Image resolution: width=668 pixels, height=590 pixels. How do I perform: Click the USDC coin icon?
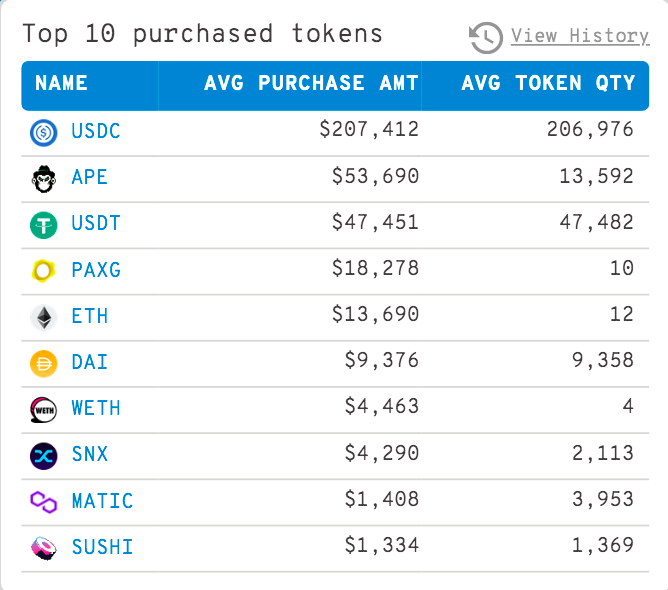(44, 131)
